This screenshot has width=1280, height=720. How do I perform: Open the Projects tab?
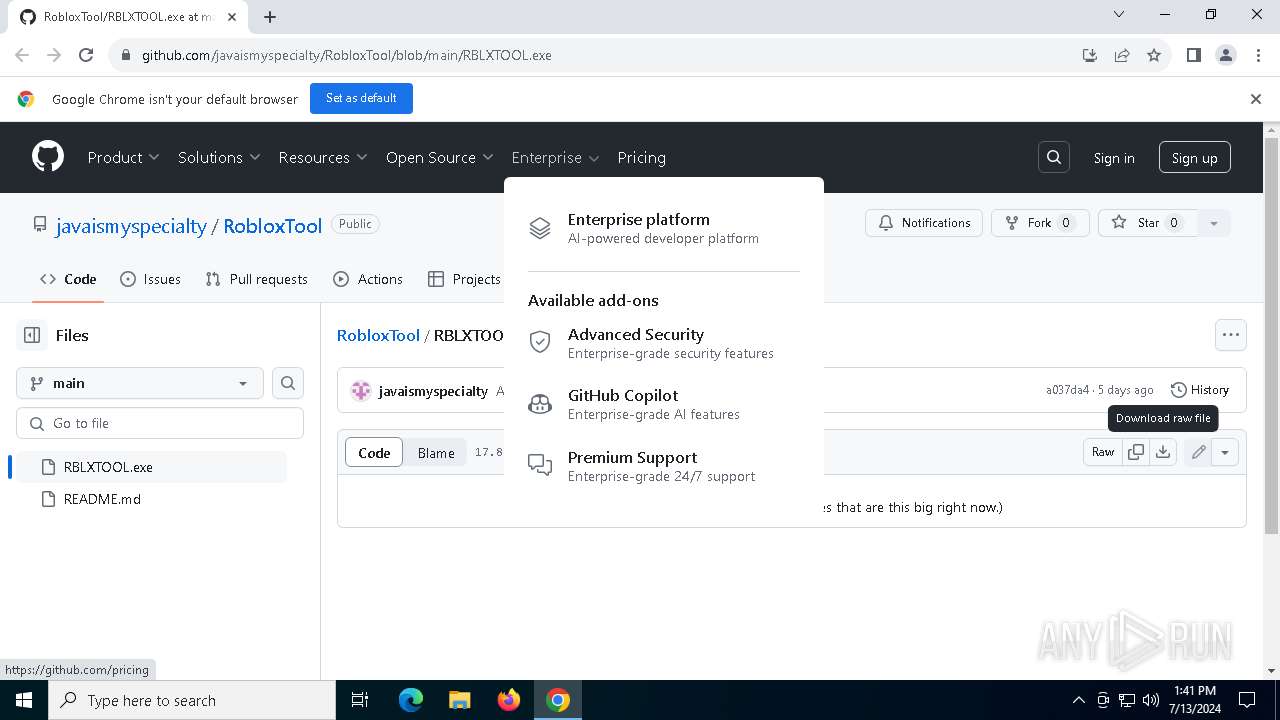(x=463, y=279)
